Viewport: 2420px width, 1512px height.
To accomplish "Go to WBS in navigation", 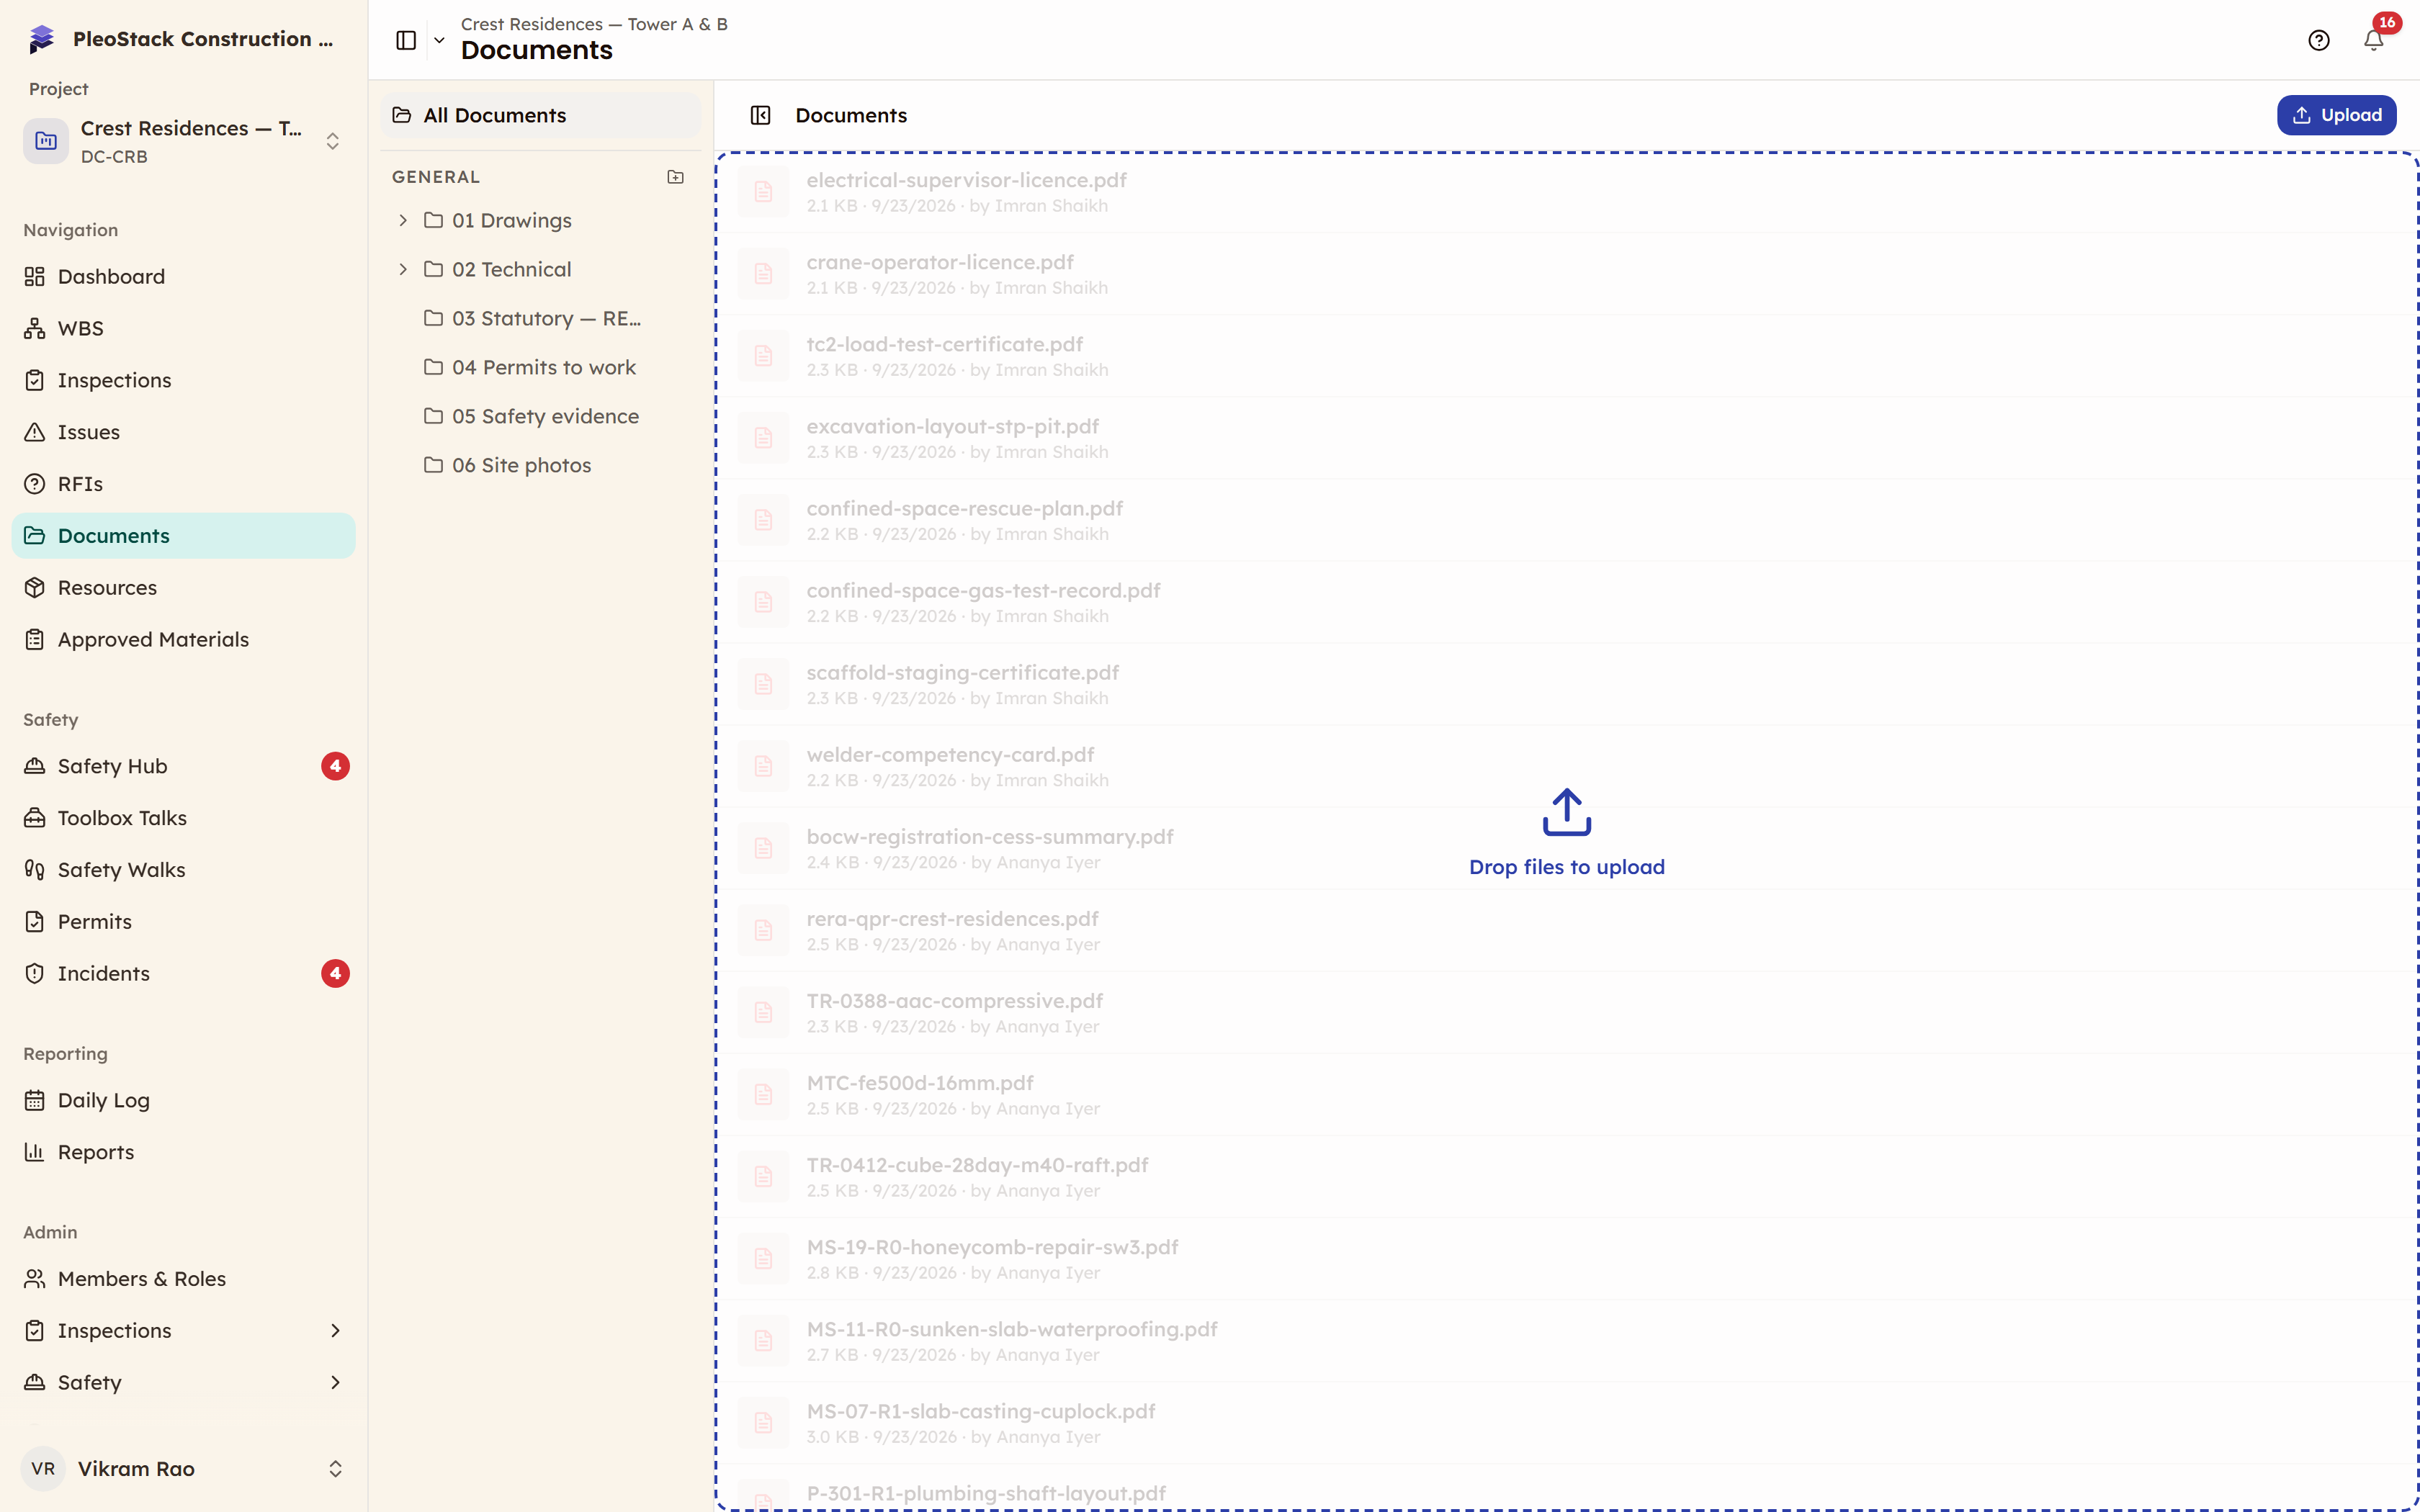I will (184, 328).
